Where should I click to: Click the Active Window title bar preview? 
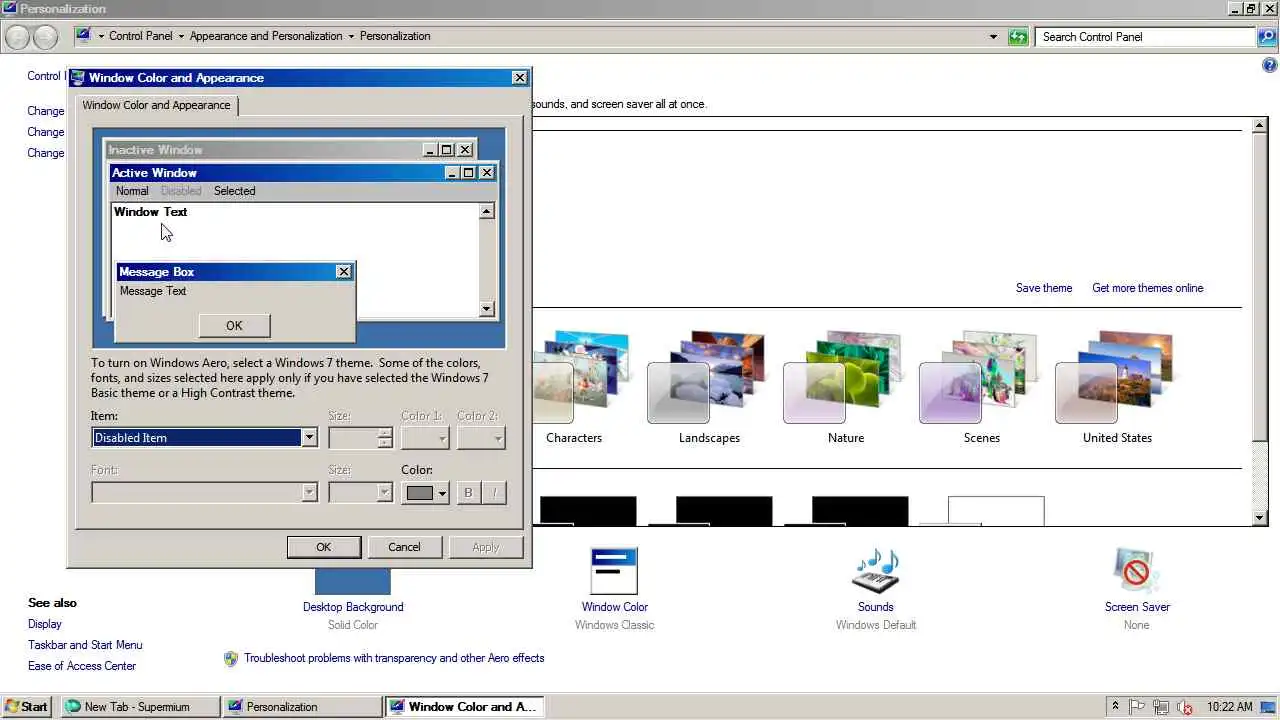(303, 173)
